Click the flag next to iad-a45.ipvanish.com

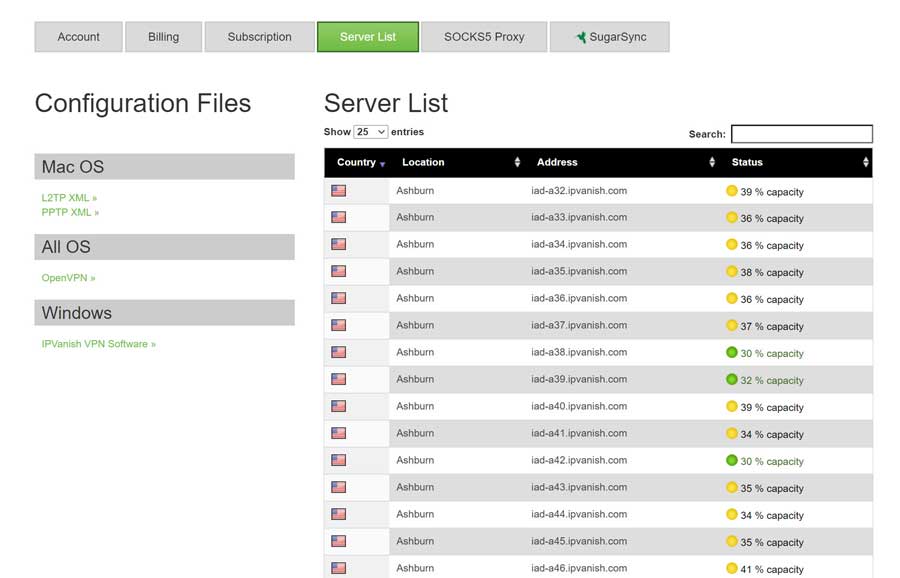339,541
